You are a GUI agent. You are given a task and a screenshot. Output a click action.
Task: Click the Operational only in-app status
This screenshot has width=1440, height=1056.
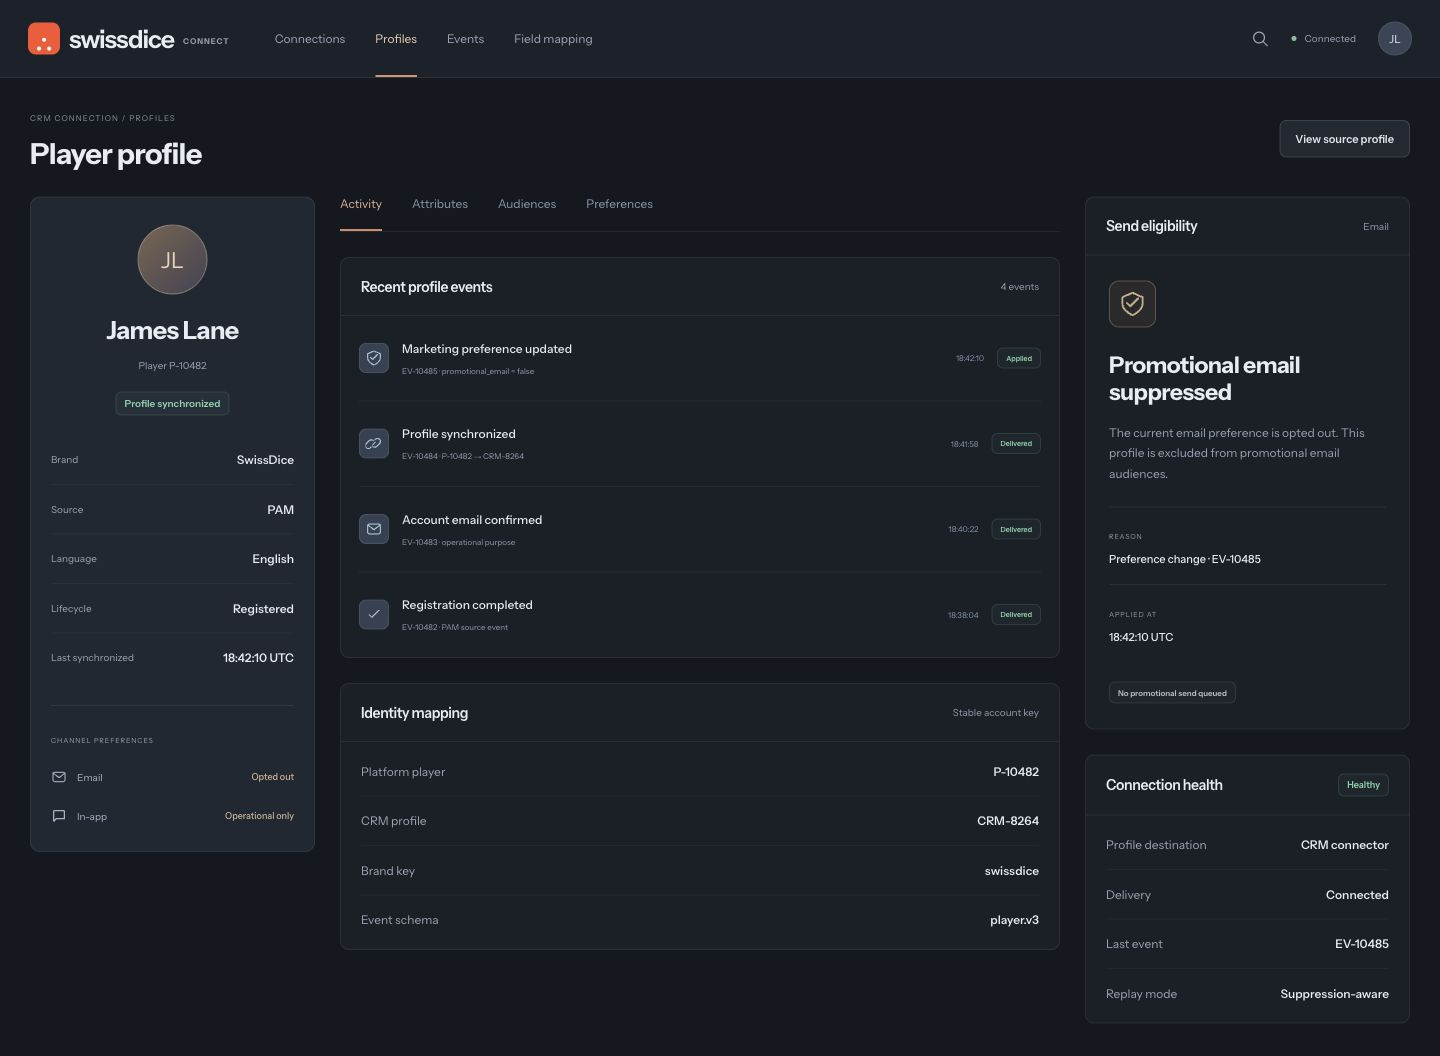259,816
